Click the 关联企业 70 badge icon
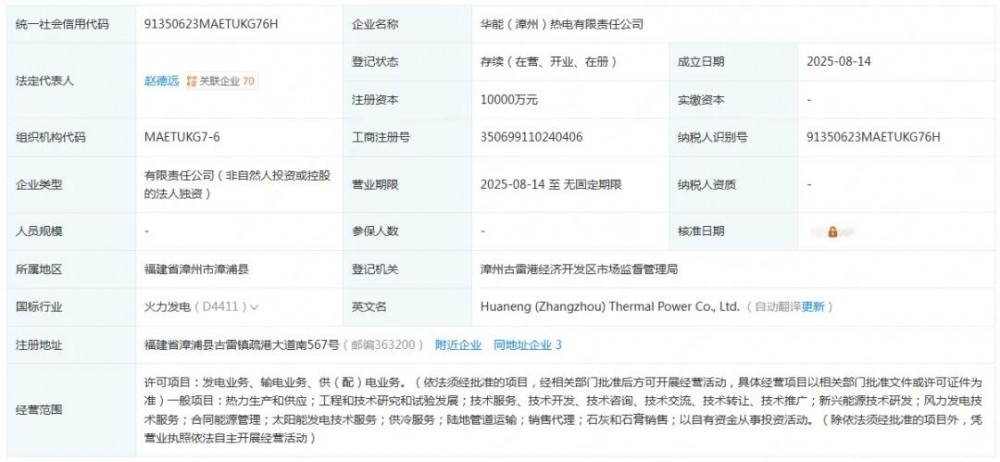The width and height of the screenshot is (1000, 462). click(x=191, y=81)
